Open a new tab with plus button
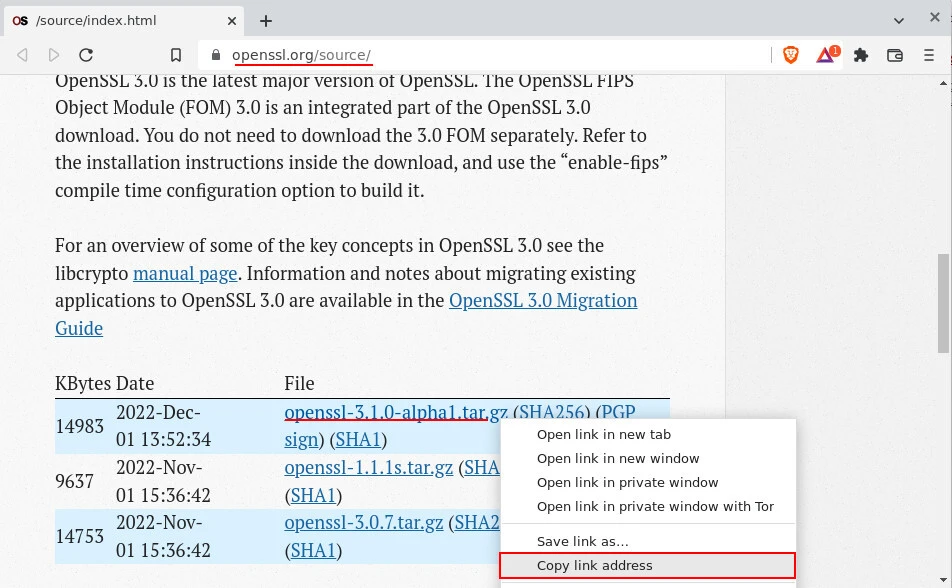The image size is (952, 588). [266, 21]
